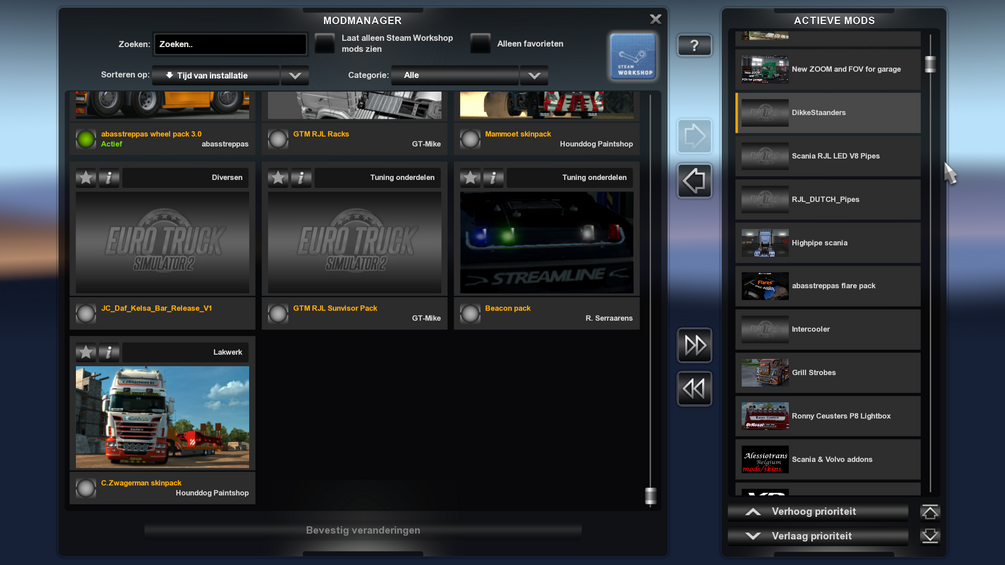Open Categorie dropdown arrow
Image resolution: width=1005 pixels, height=565 pixels.
coord(534,76)
